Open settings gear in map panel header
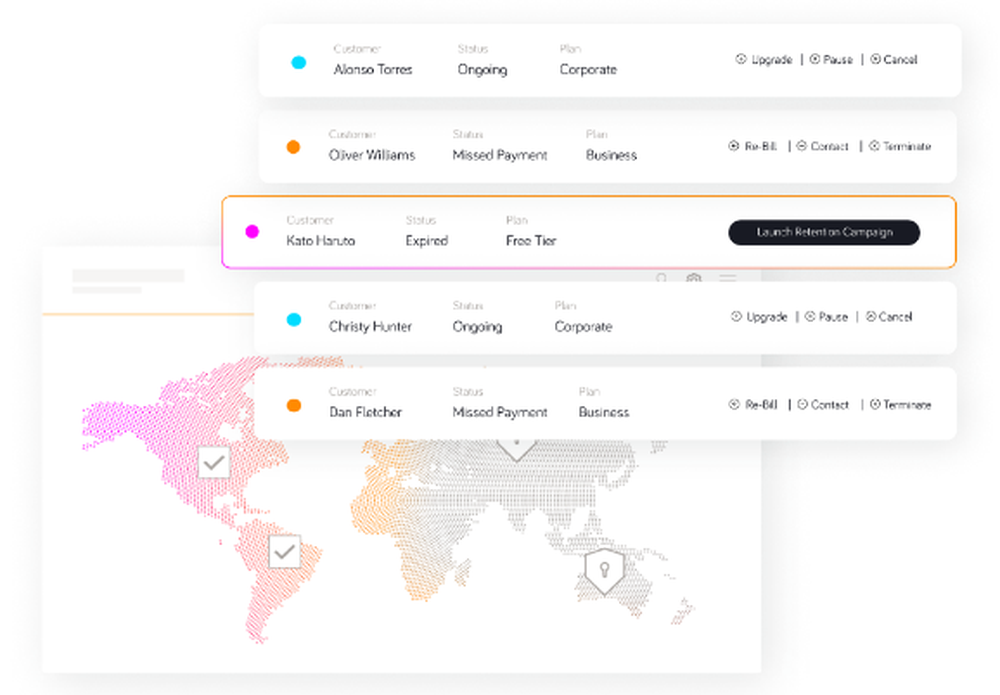The image size is (1000, 695). pyautogui.click(x=694, y=279)
